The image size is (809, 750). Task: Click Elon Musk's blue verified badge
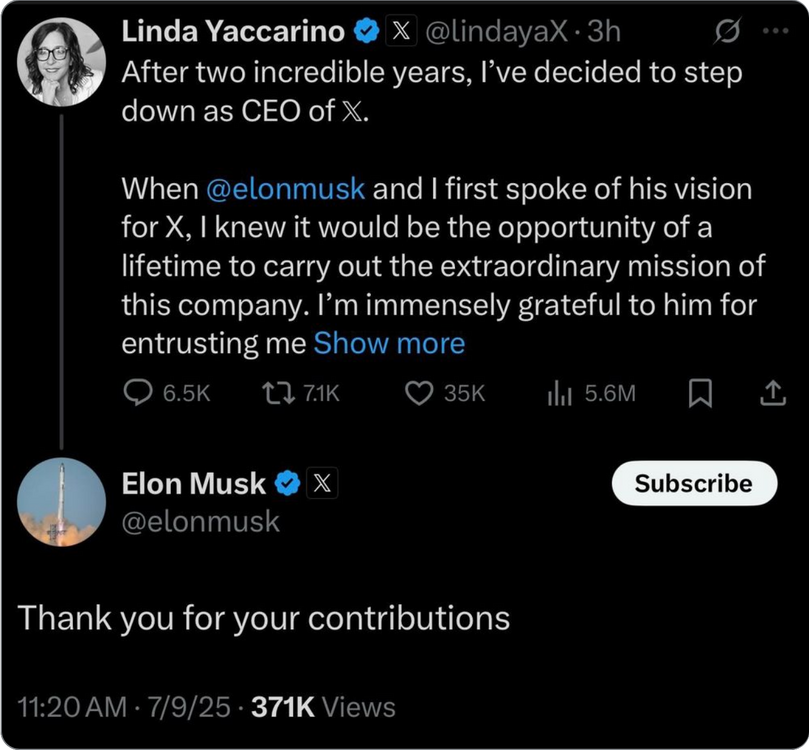288,484
